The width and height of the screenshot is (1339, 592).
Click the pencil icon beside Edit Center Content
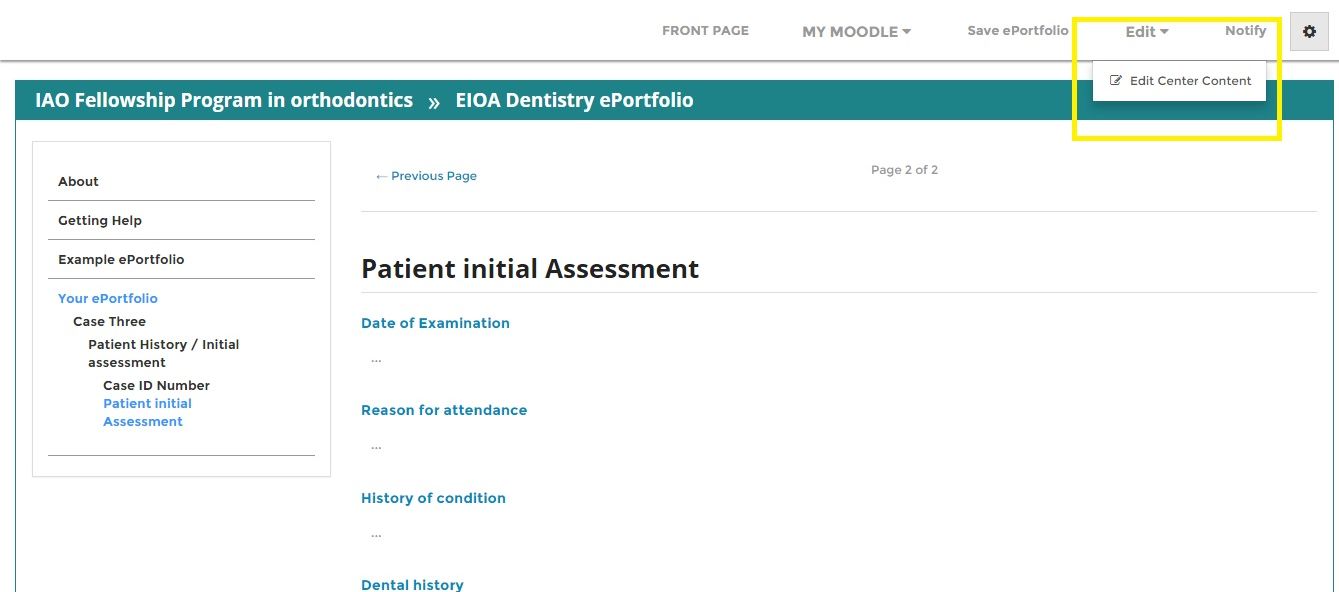(1116, 81)
